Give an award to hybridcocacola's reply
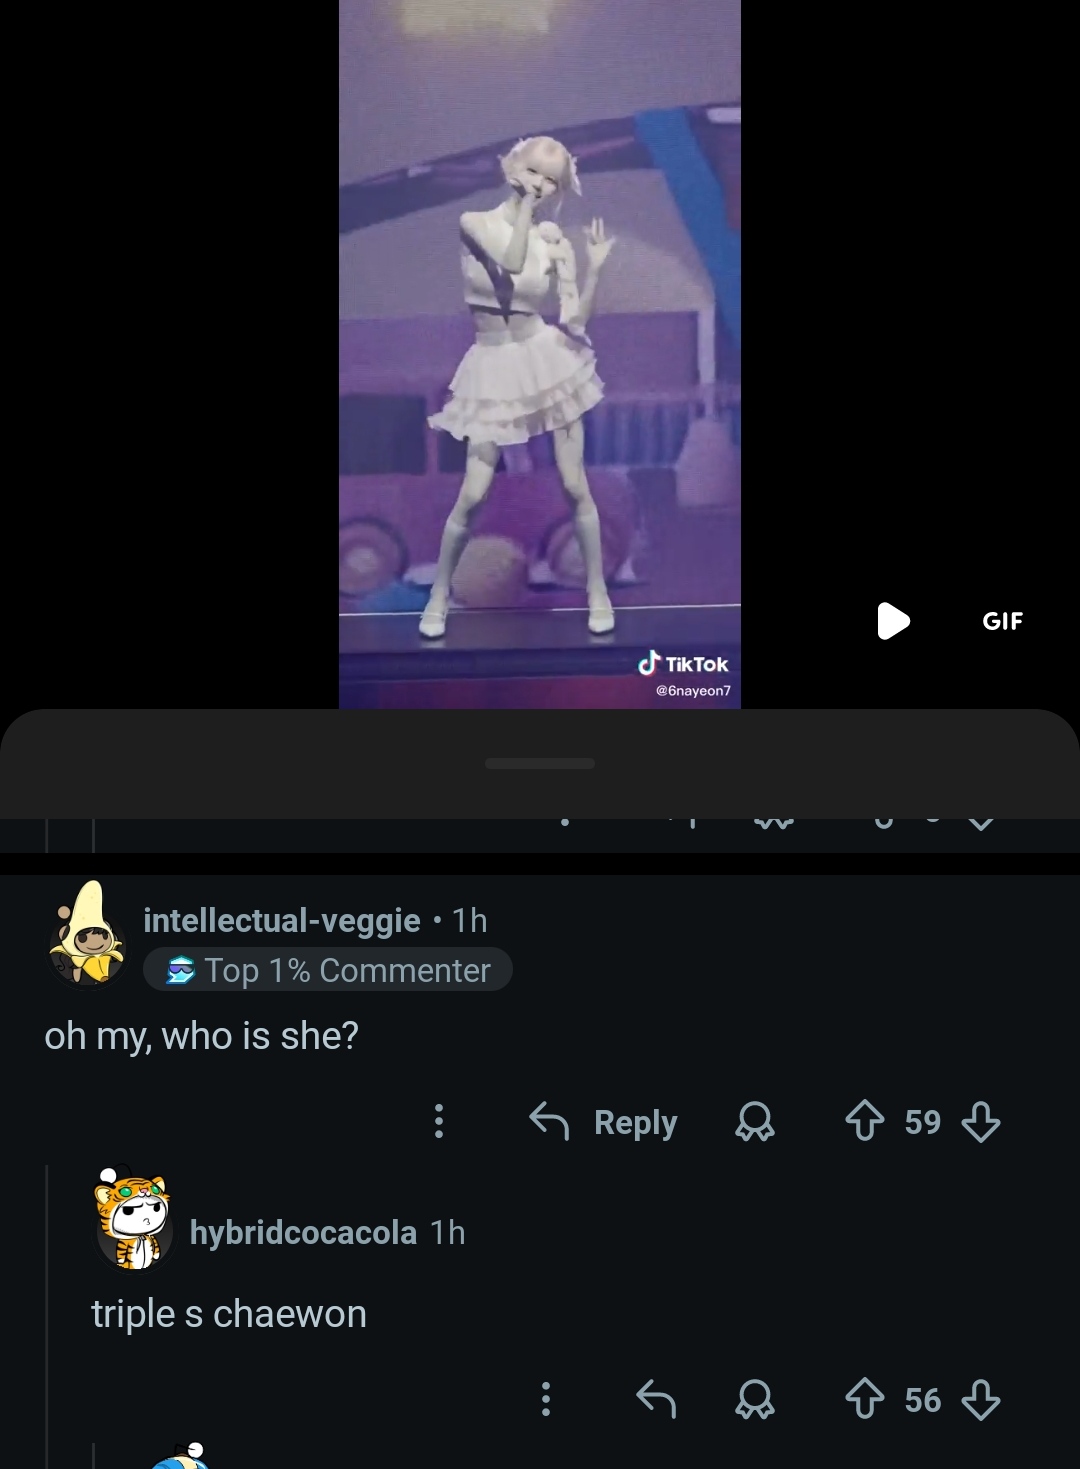1080x1469 pixels. 755,1400
